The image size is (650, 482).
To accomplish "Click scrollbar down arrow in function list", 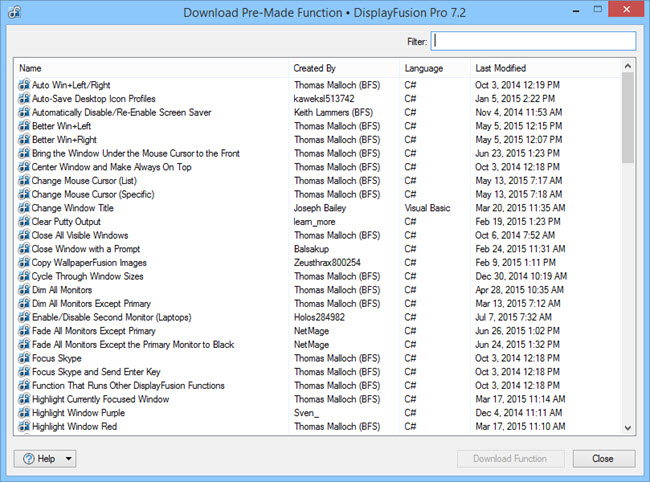I will click(x=628, y=428).
